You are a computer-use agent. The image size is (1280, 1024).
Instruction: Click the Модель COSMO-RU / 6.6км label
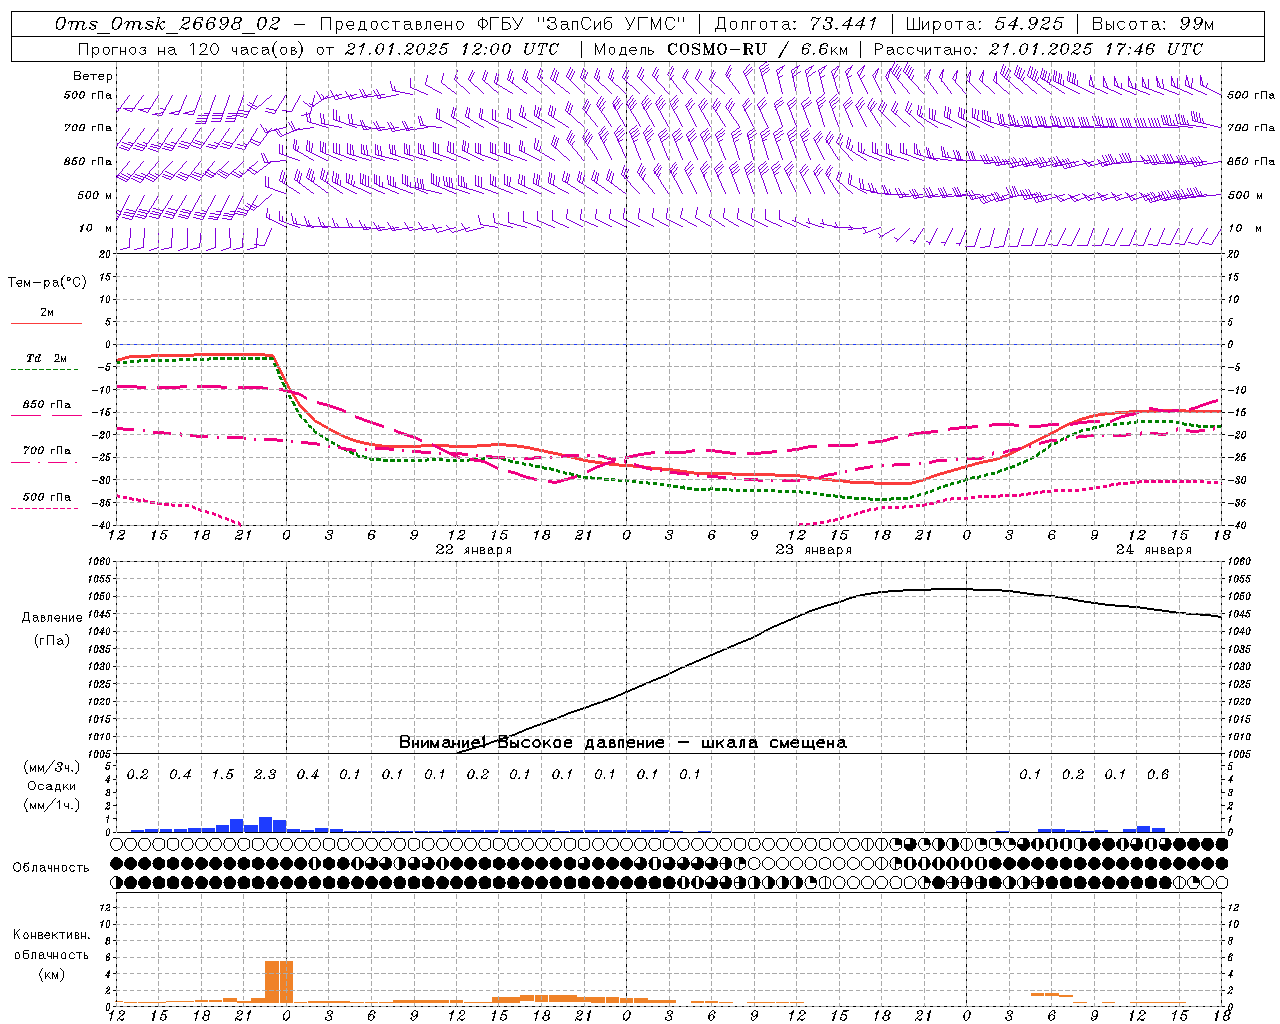click(720, 49)
